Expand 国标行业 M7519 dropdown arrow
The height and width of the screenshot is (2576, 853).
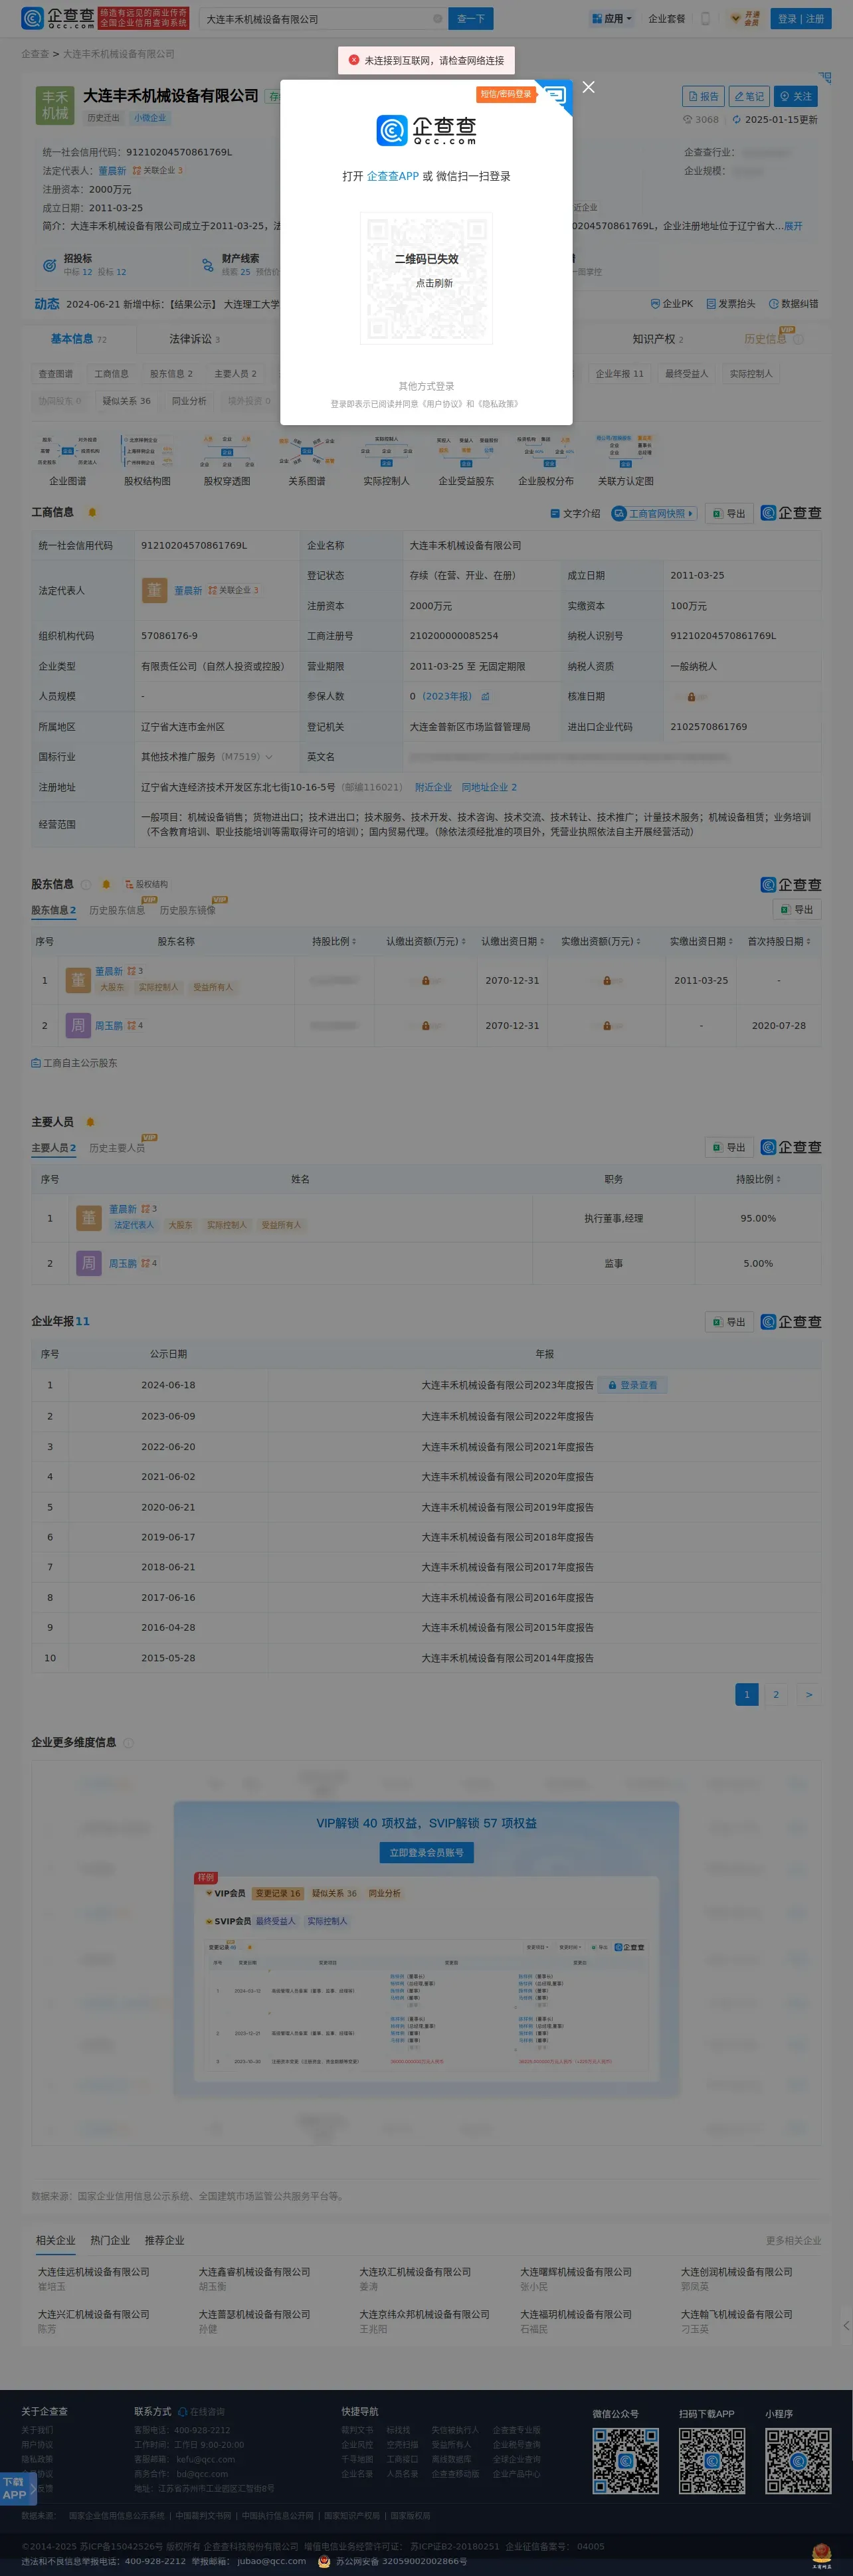[x=268, y=757]
